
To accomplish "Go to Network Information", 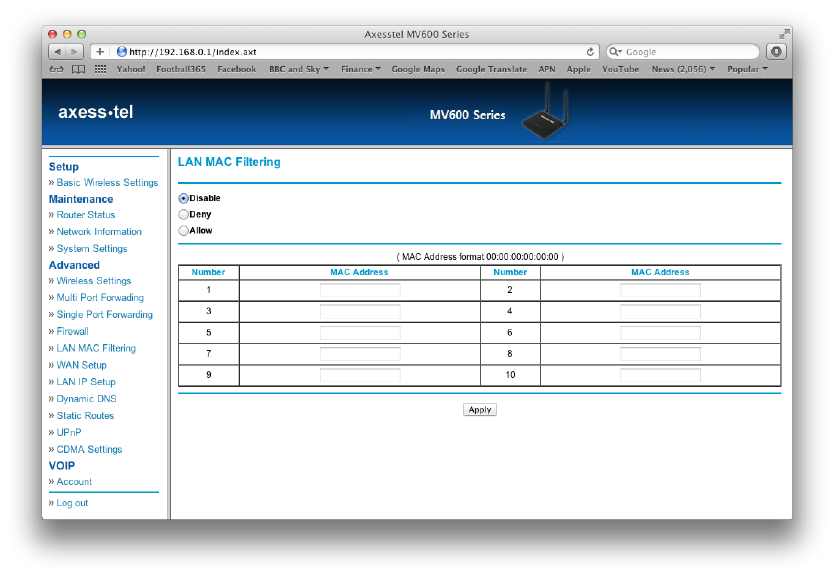I will coord(99,232).
